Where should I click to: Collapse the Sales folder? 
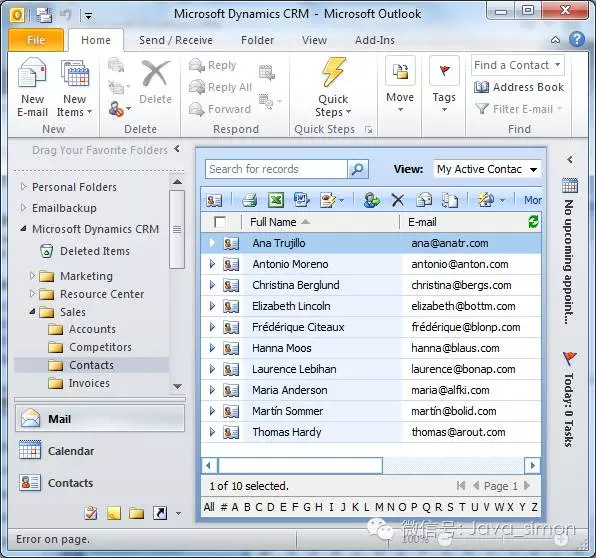click(x=32, y=312)
